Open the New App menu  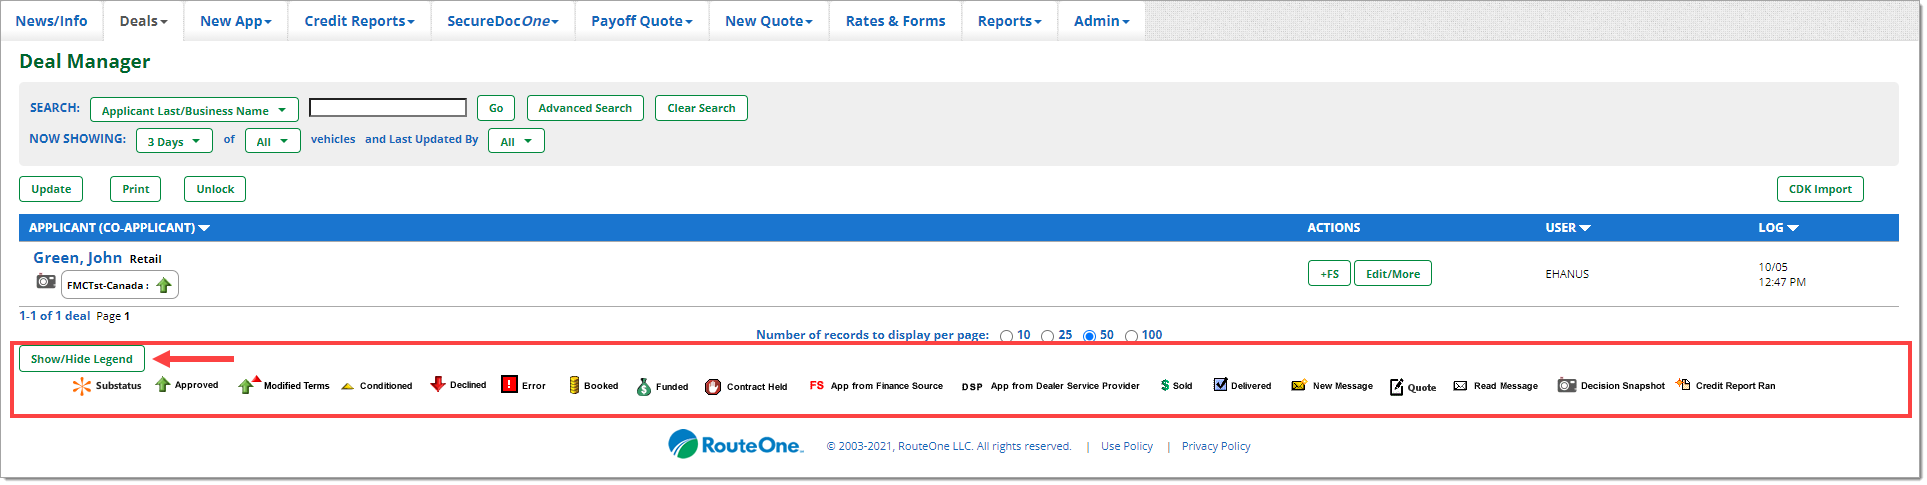(x=236, y=21)
